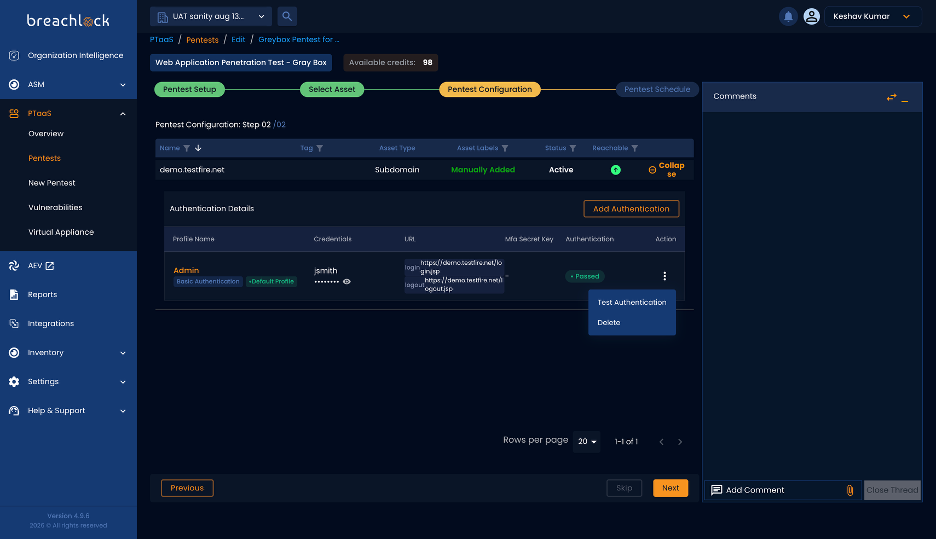Filter the Name column
The width and height of the screenshot is (936, 540).
pos(187,149)
